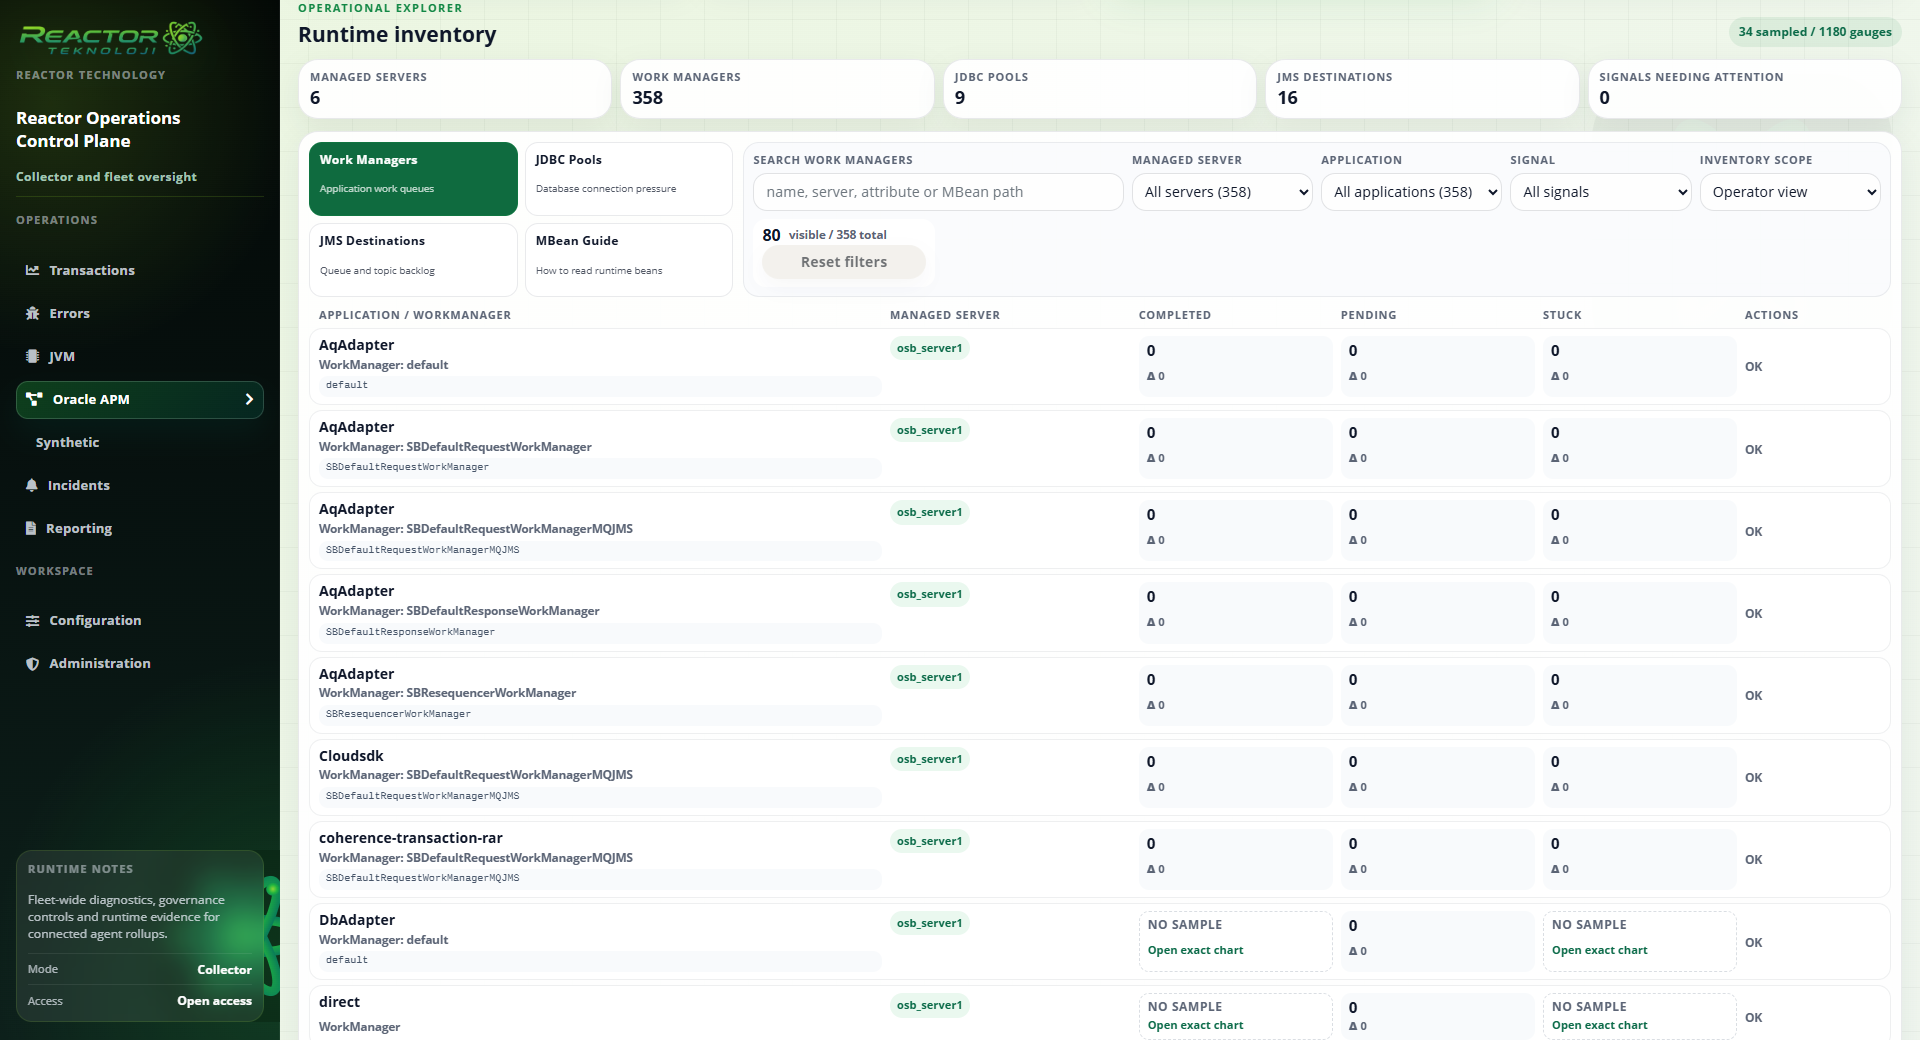Click the Reporting document icon

[x=31, y=528]
